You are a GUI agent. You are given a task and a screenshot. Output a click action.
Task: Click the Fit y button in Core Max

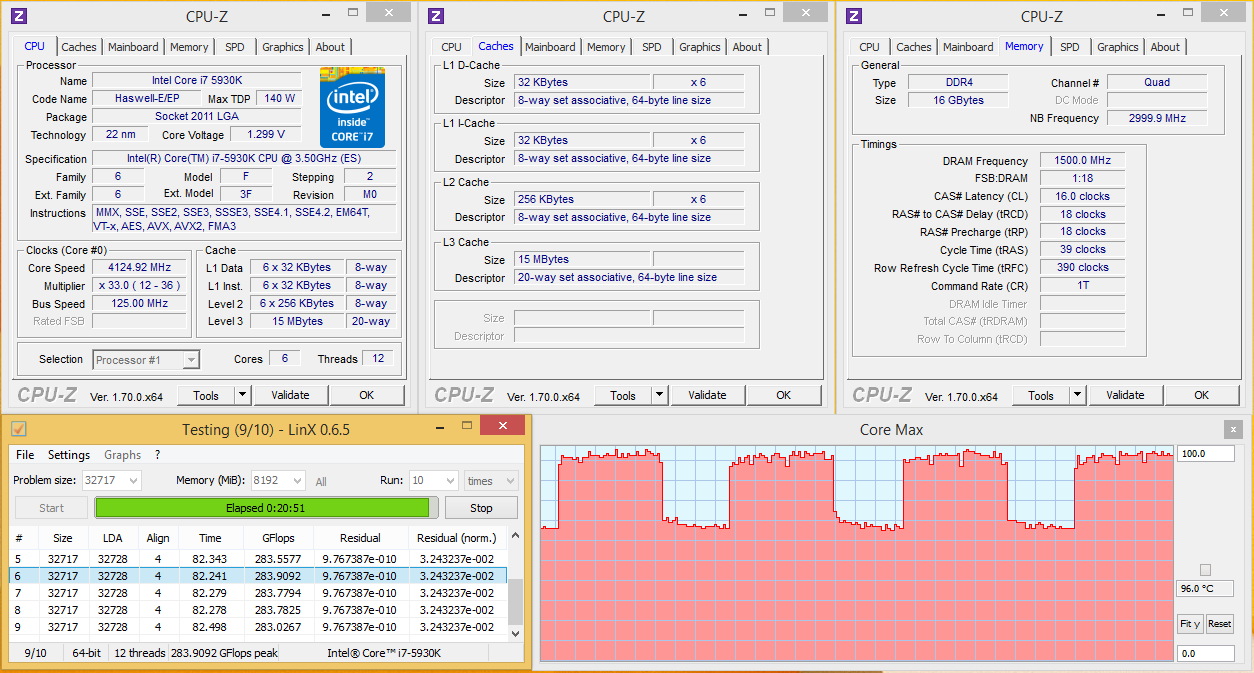[1189, 624]
